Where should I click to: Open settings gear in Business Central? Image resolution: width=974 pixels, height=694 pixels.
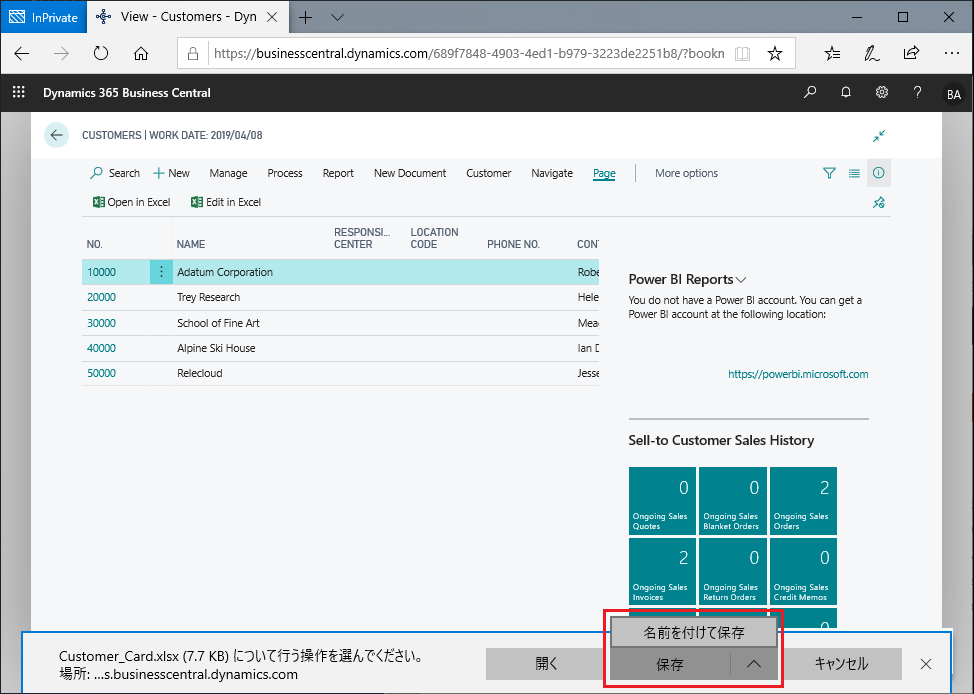[881, 93]
